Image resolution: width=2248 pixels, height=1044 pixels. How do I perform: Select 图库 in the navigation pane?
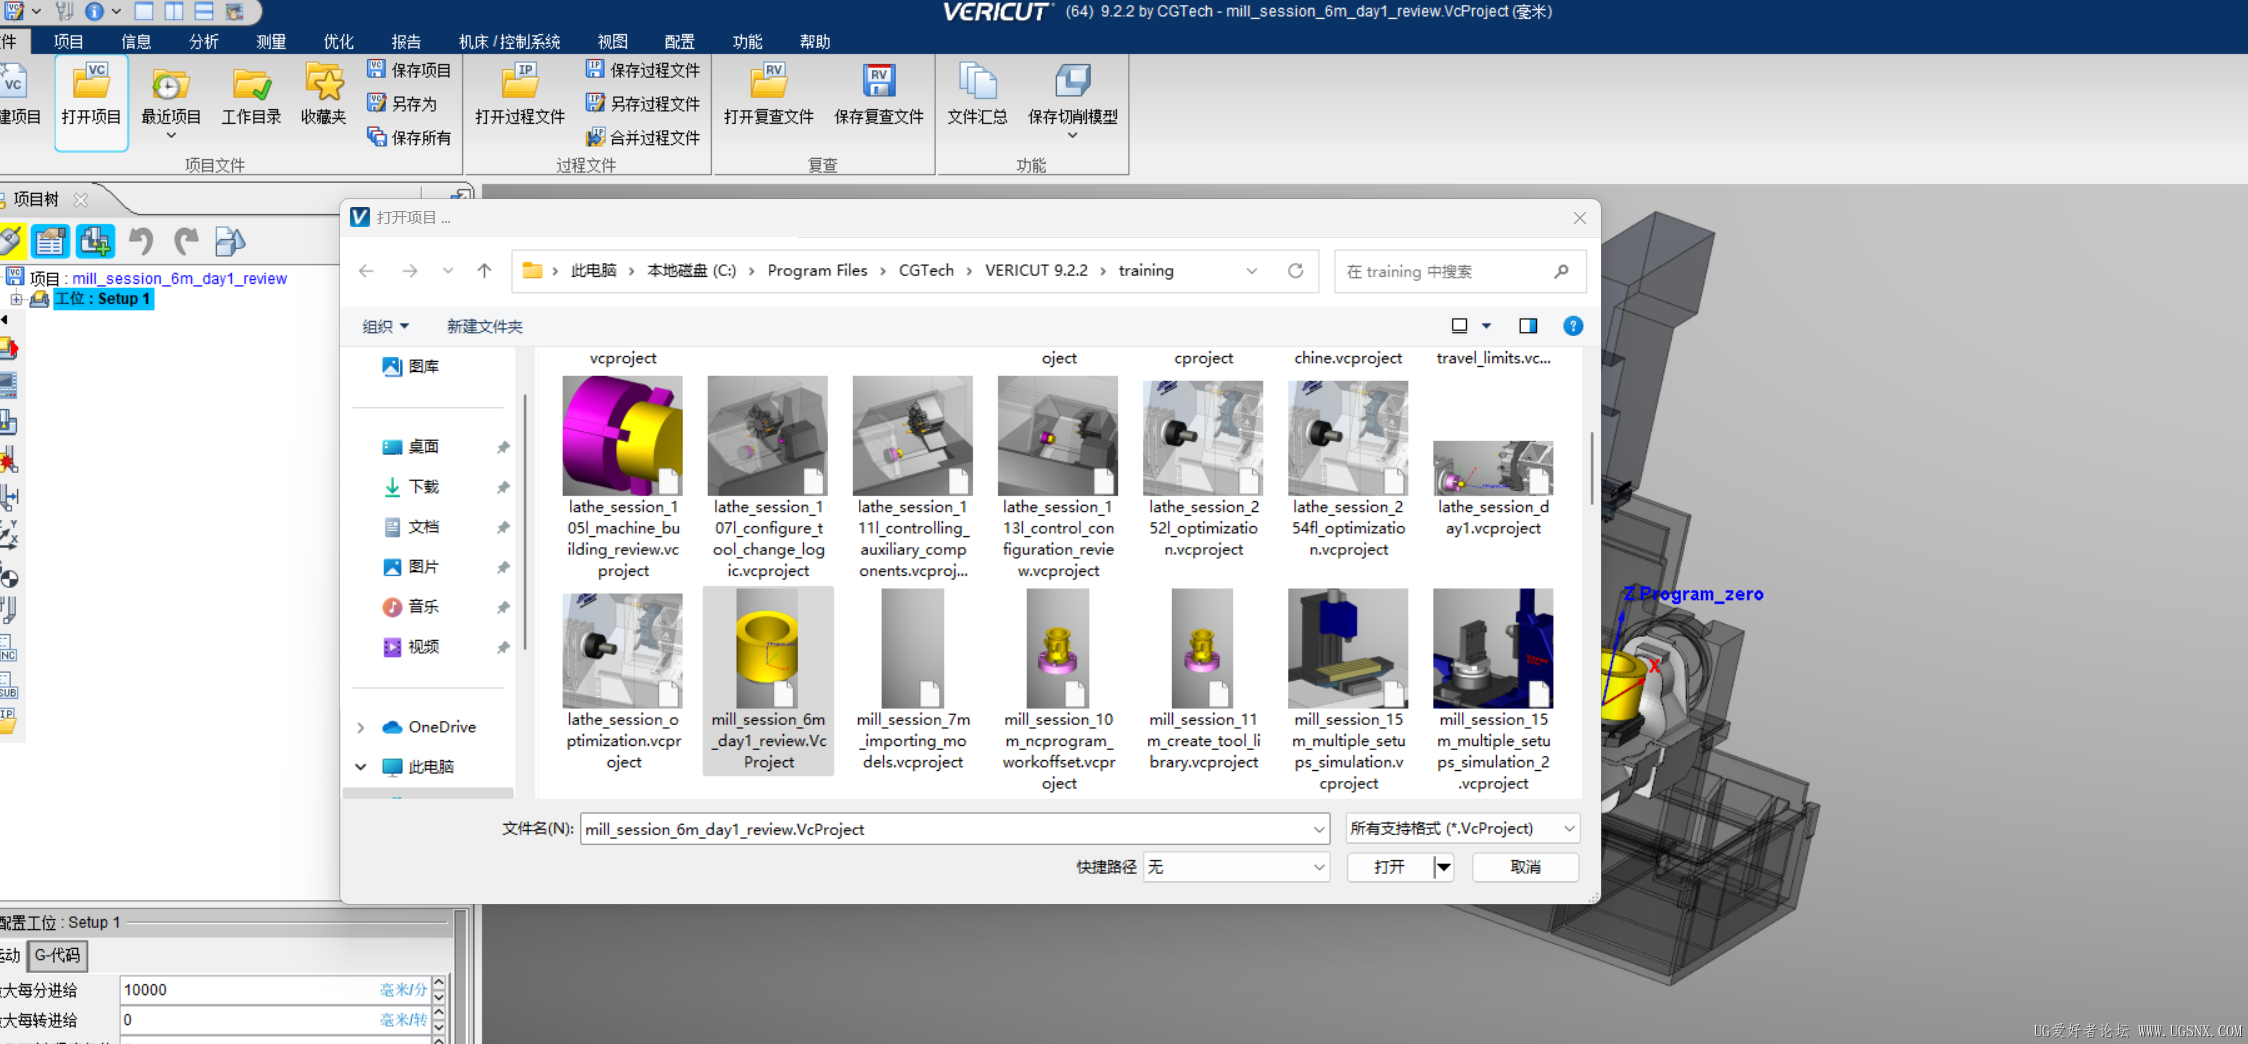point(424,367)
